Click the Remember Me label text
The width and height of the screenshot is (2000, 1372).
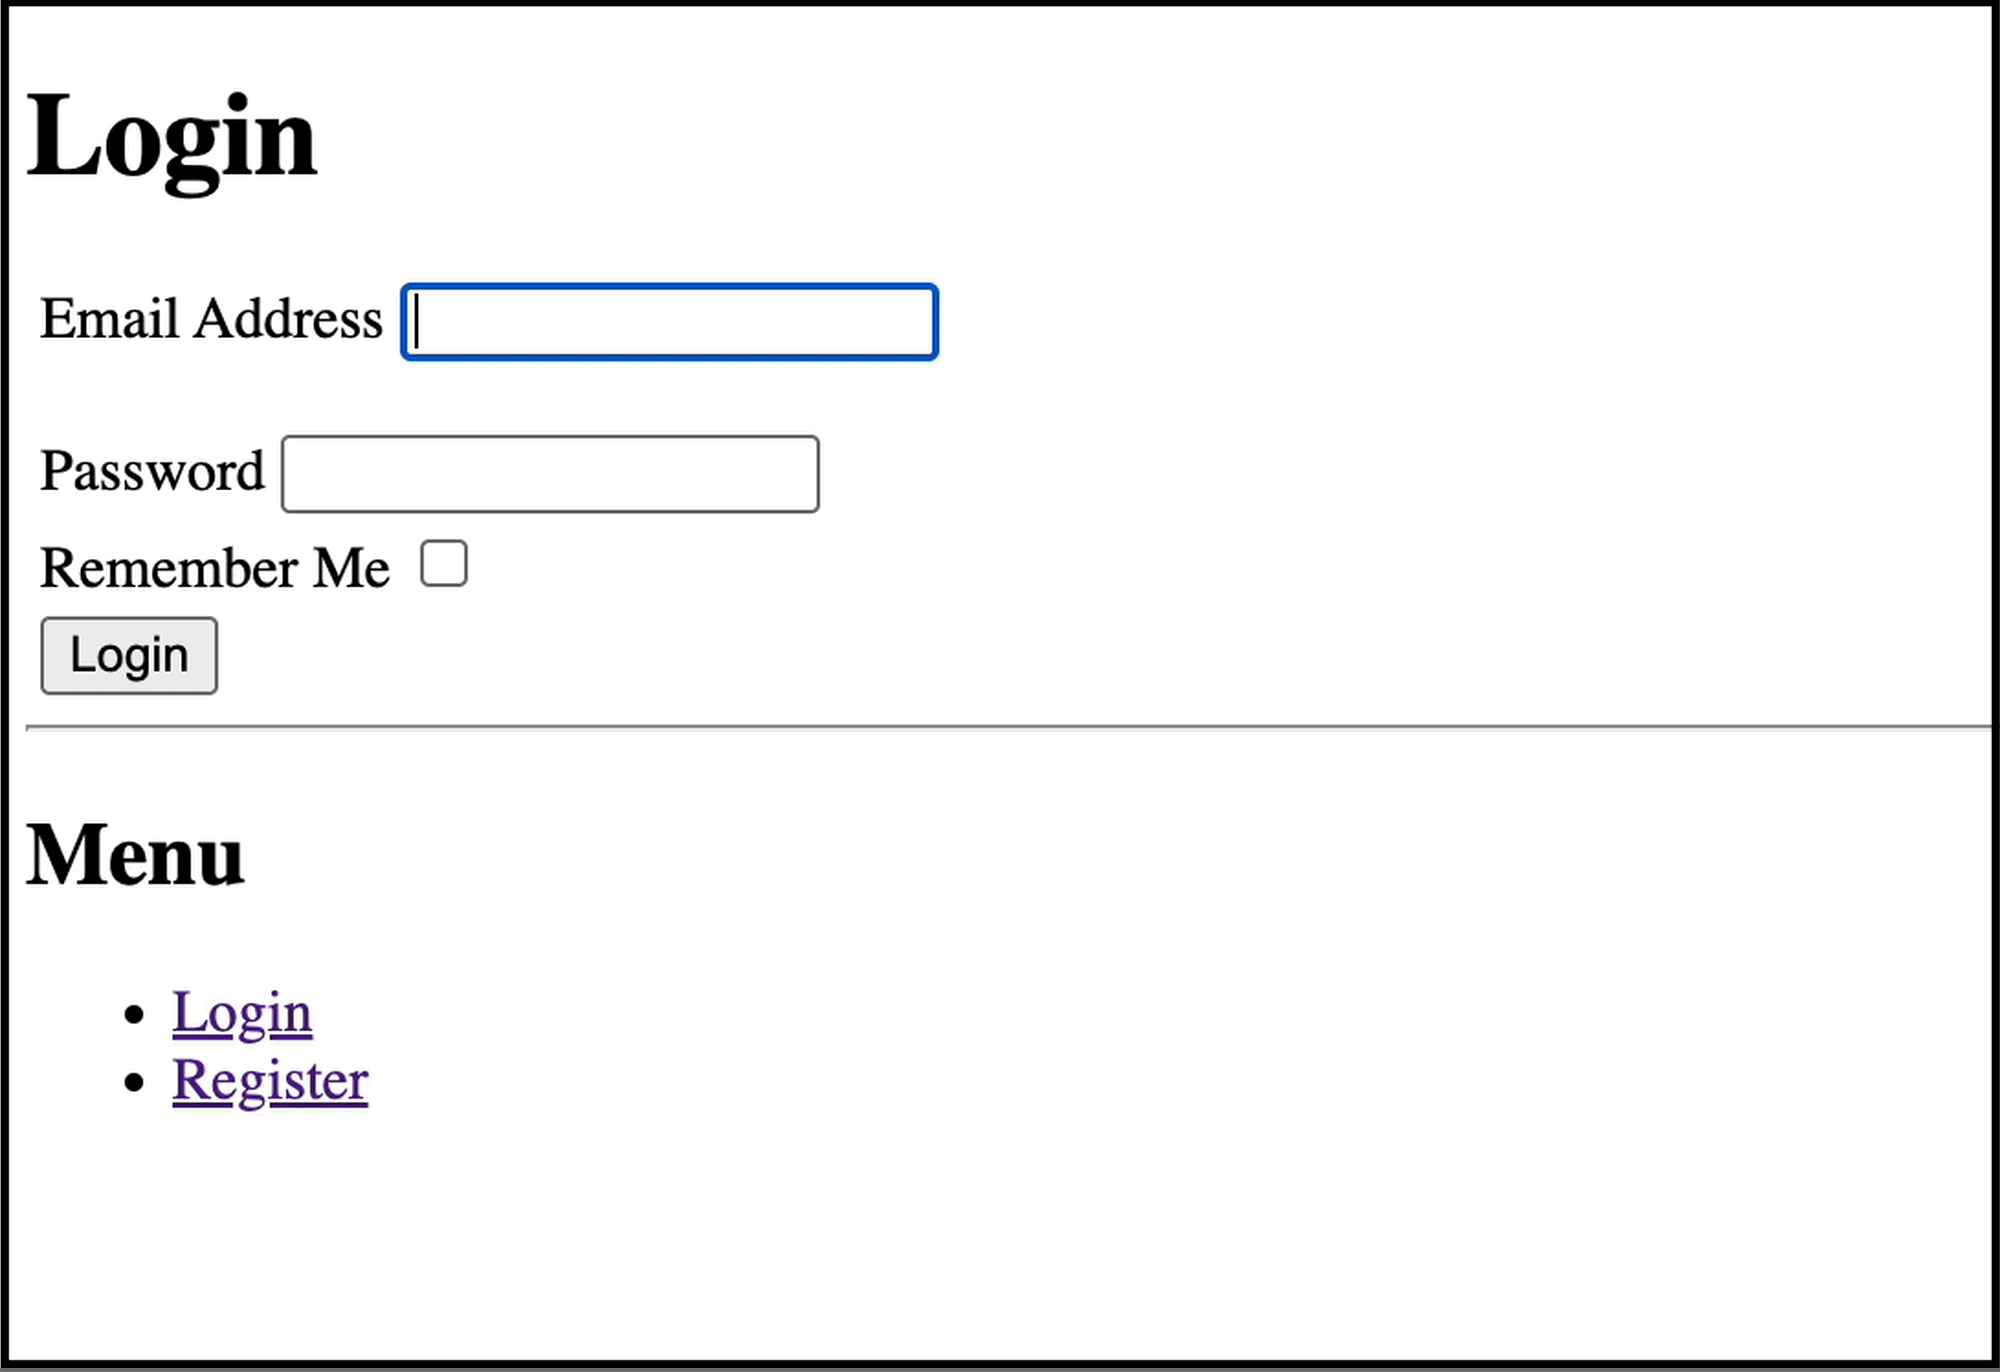(x=214, y=568)
